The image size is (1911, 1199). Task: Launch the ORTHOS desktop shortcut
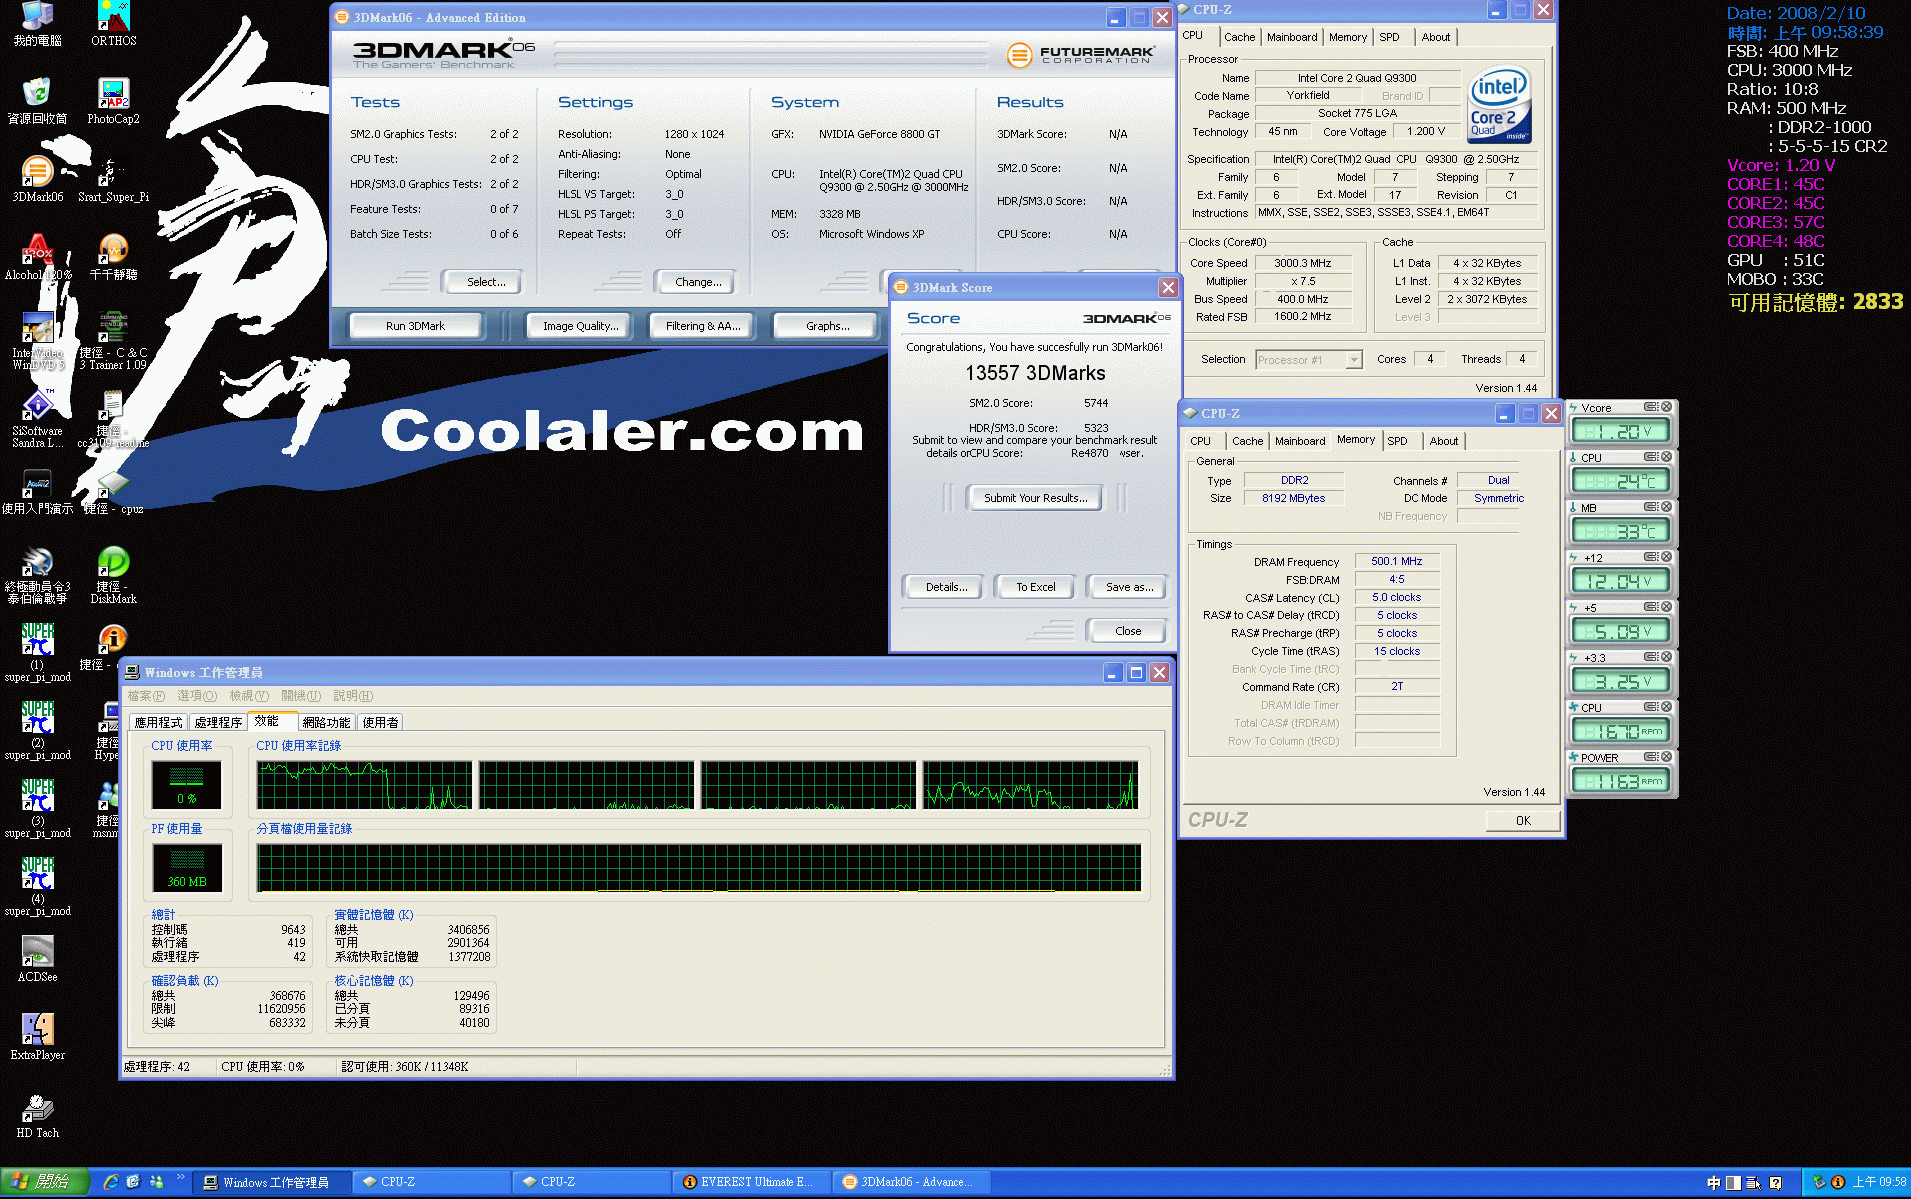(114, 24)
